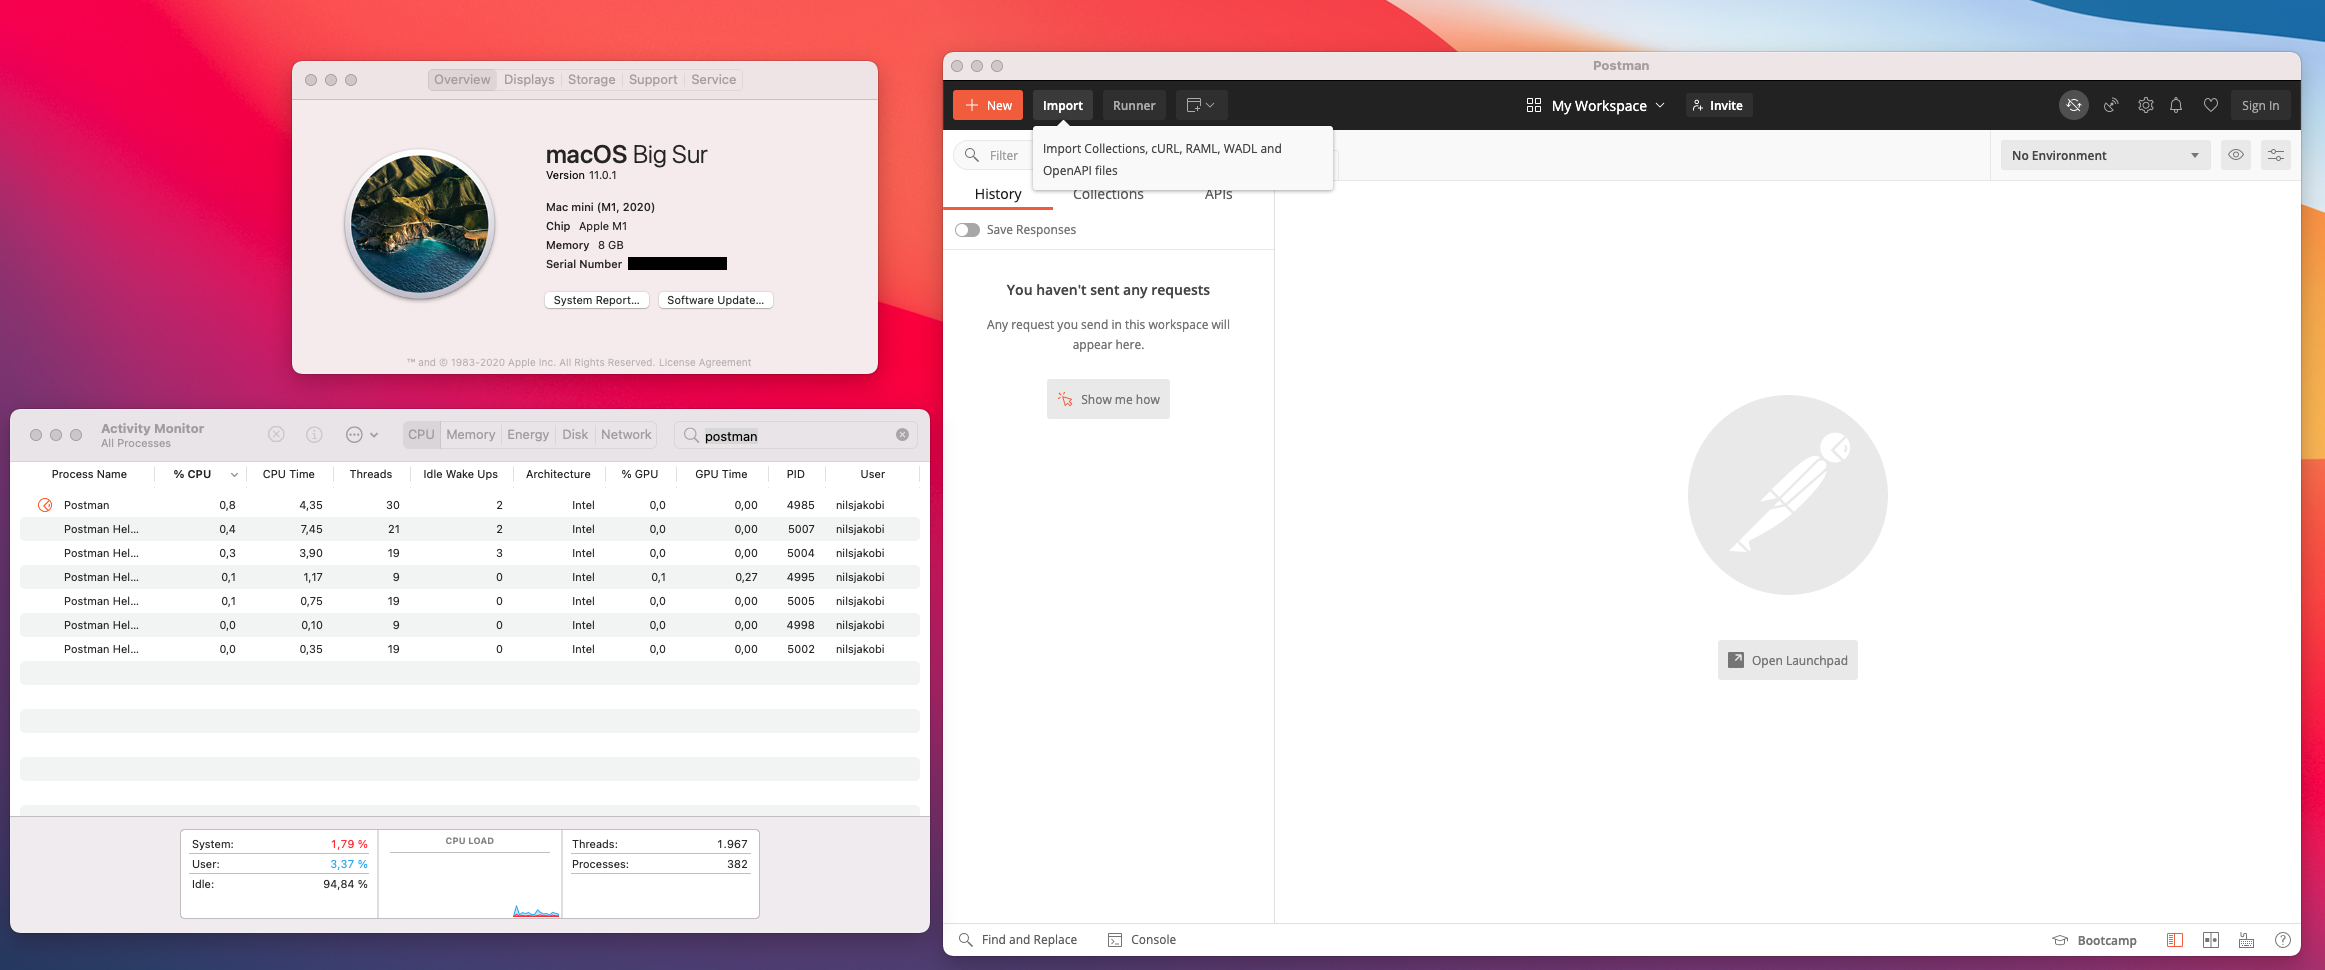The height and width of the screenshot is (970, 2325).
Task: Select the CPU view in Activity Monitor
Action: 421,434
